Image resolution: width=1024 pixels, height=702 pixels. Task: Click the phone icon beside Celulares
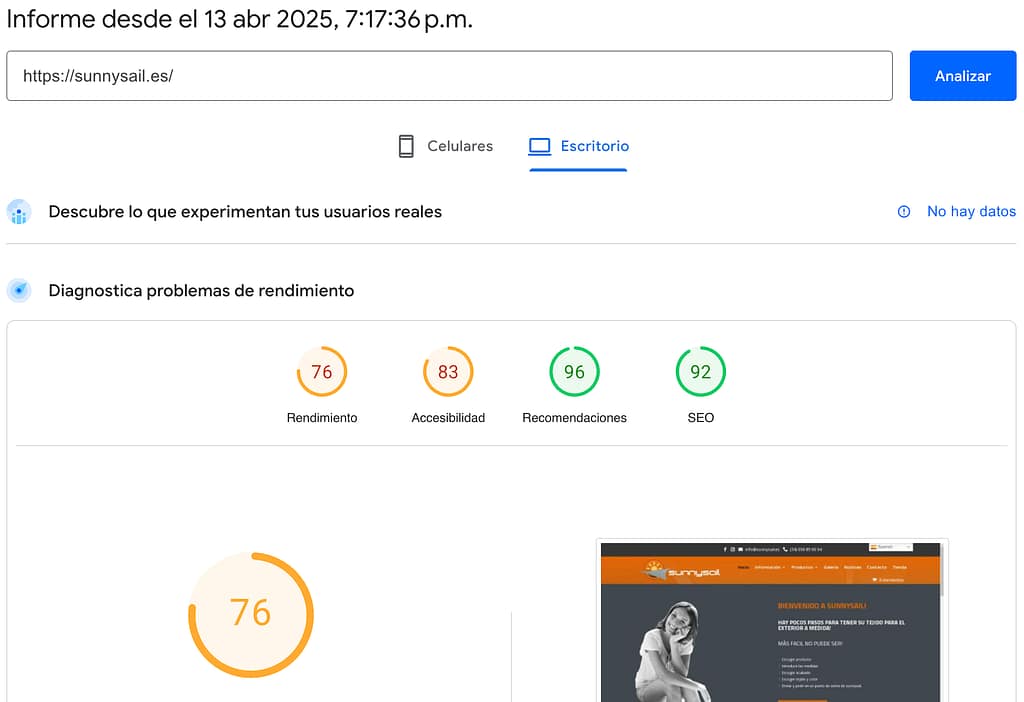click(x=406, y=146)
